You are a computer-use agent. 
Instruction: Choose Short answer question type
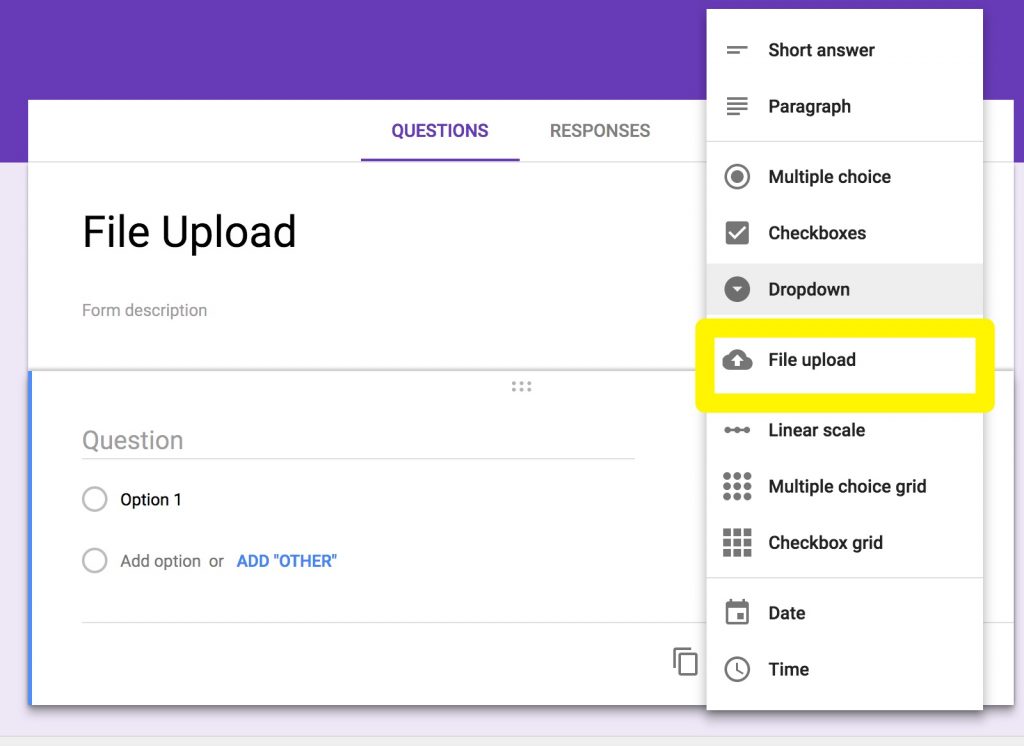tap(844, 50)
